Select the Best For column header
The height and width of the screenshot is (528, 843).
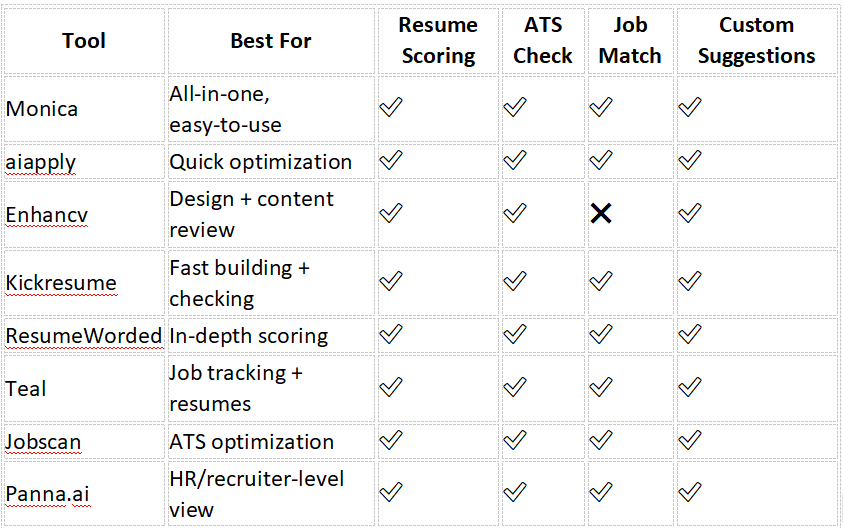point(271,41)
